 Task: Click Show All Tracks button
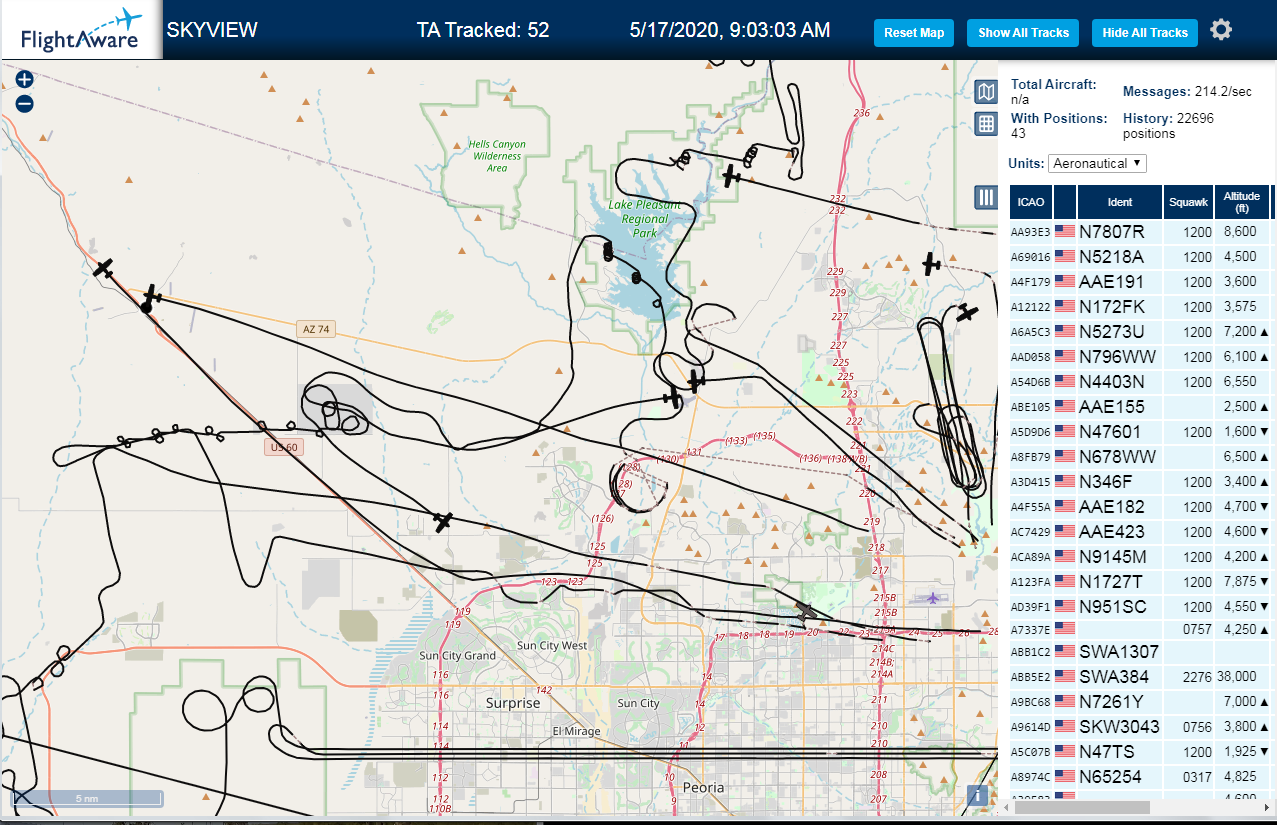coord(1023,33)
